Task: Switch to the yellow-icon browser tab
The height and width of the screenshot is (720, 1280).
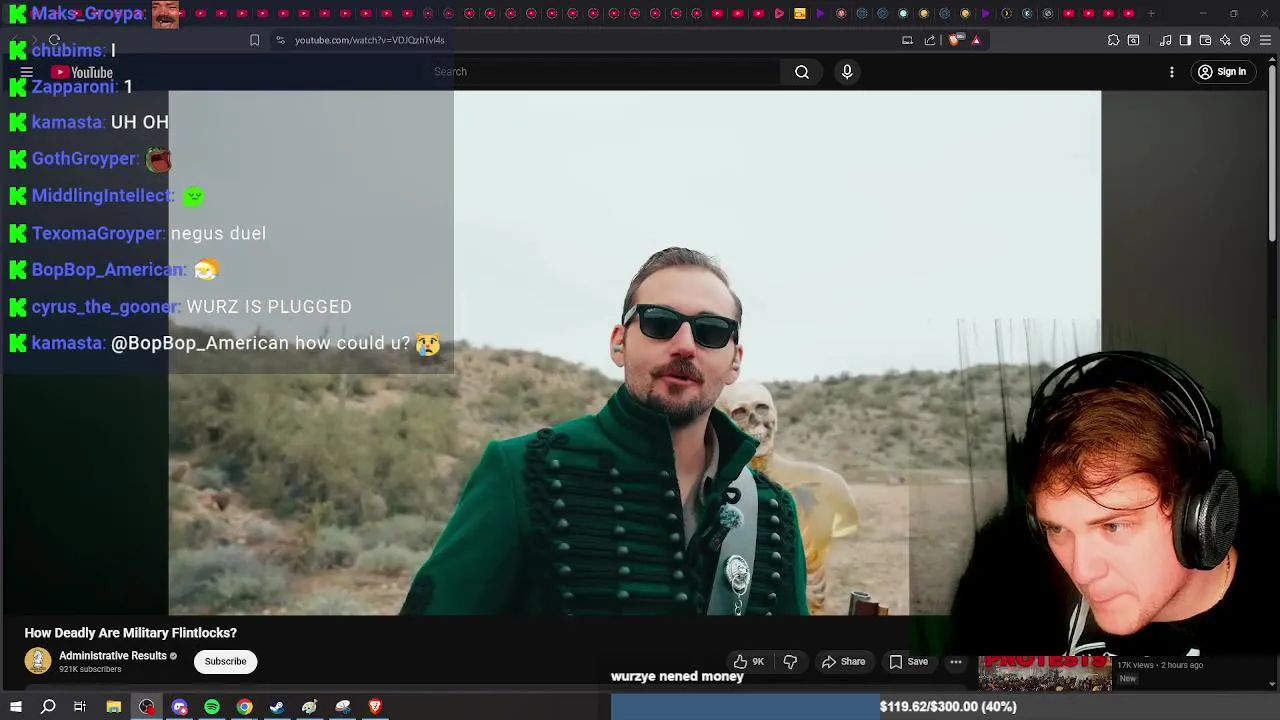Action: click(799, 13)
